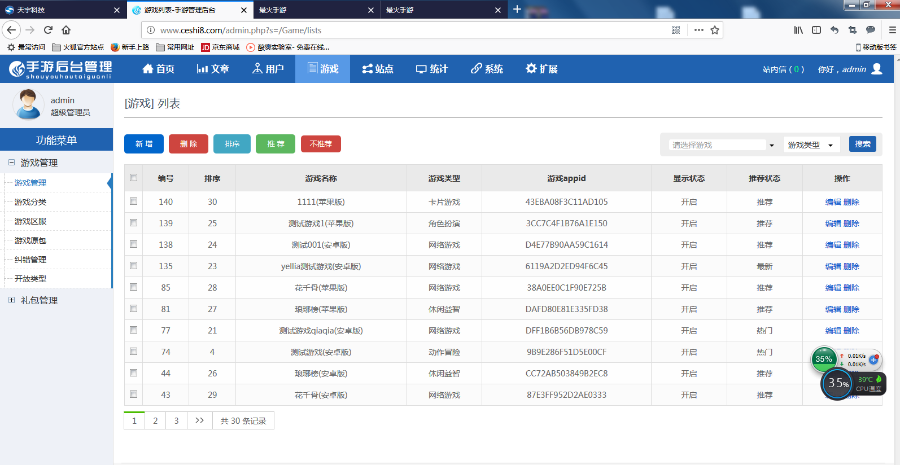Click the 搜索 search button
900x465 pixels.
(x=861, y=144)
